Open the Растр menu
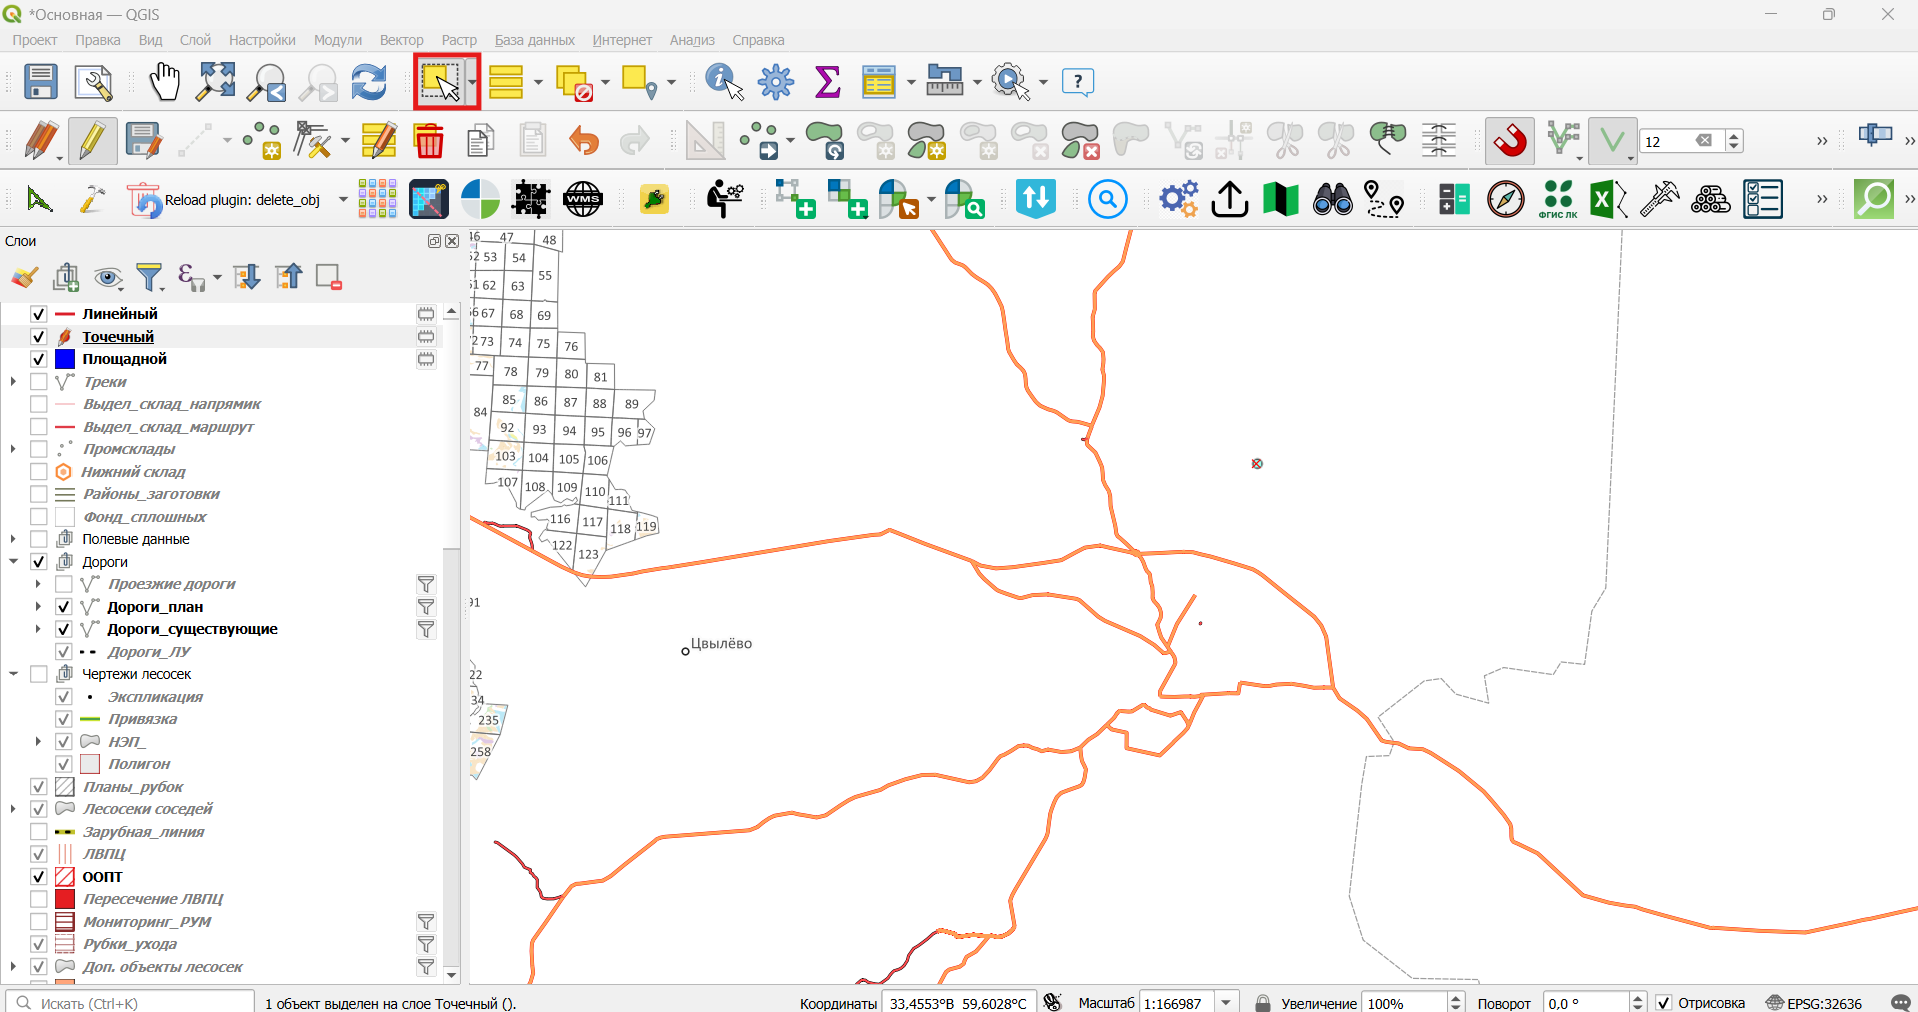Screen dimensions: 1918x1012 point(459,40)
